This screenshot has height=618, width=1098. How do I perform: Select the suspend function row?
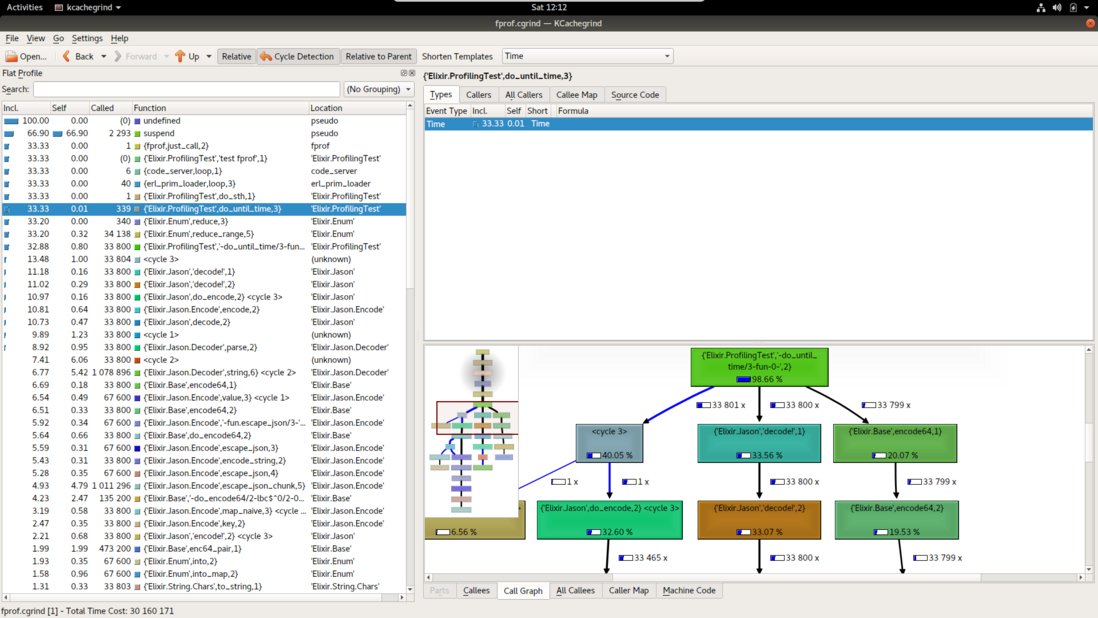(x=203, y=133)
